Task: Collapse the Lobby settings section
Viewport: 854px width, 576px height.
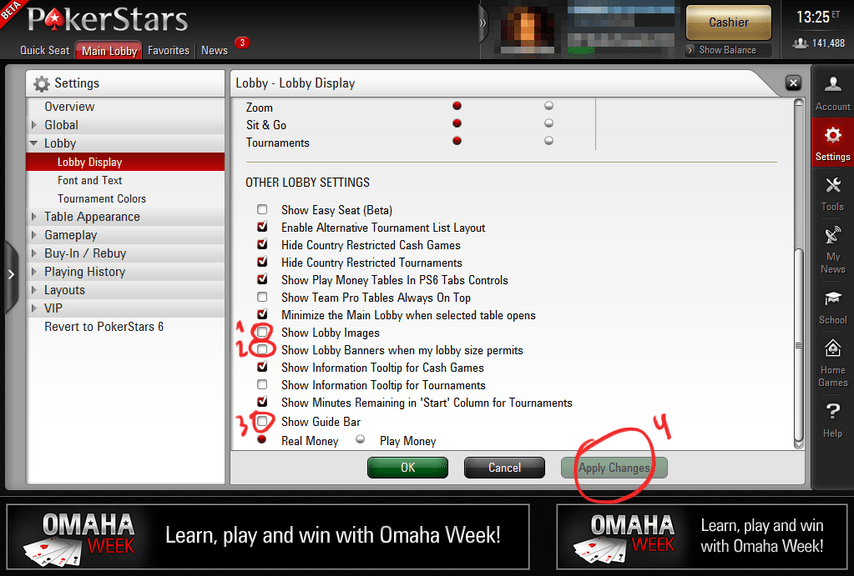Action: pos(34,143)
